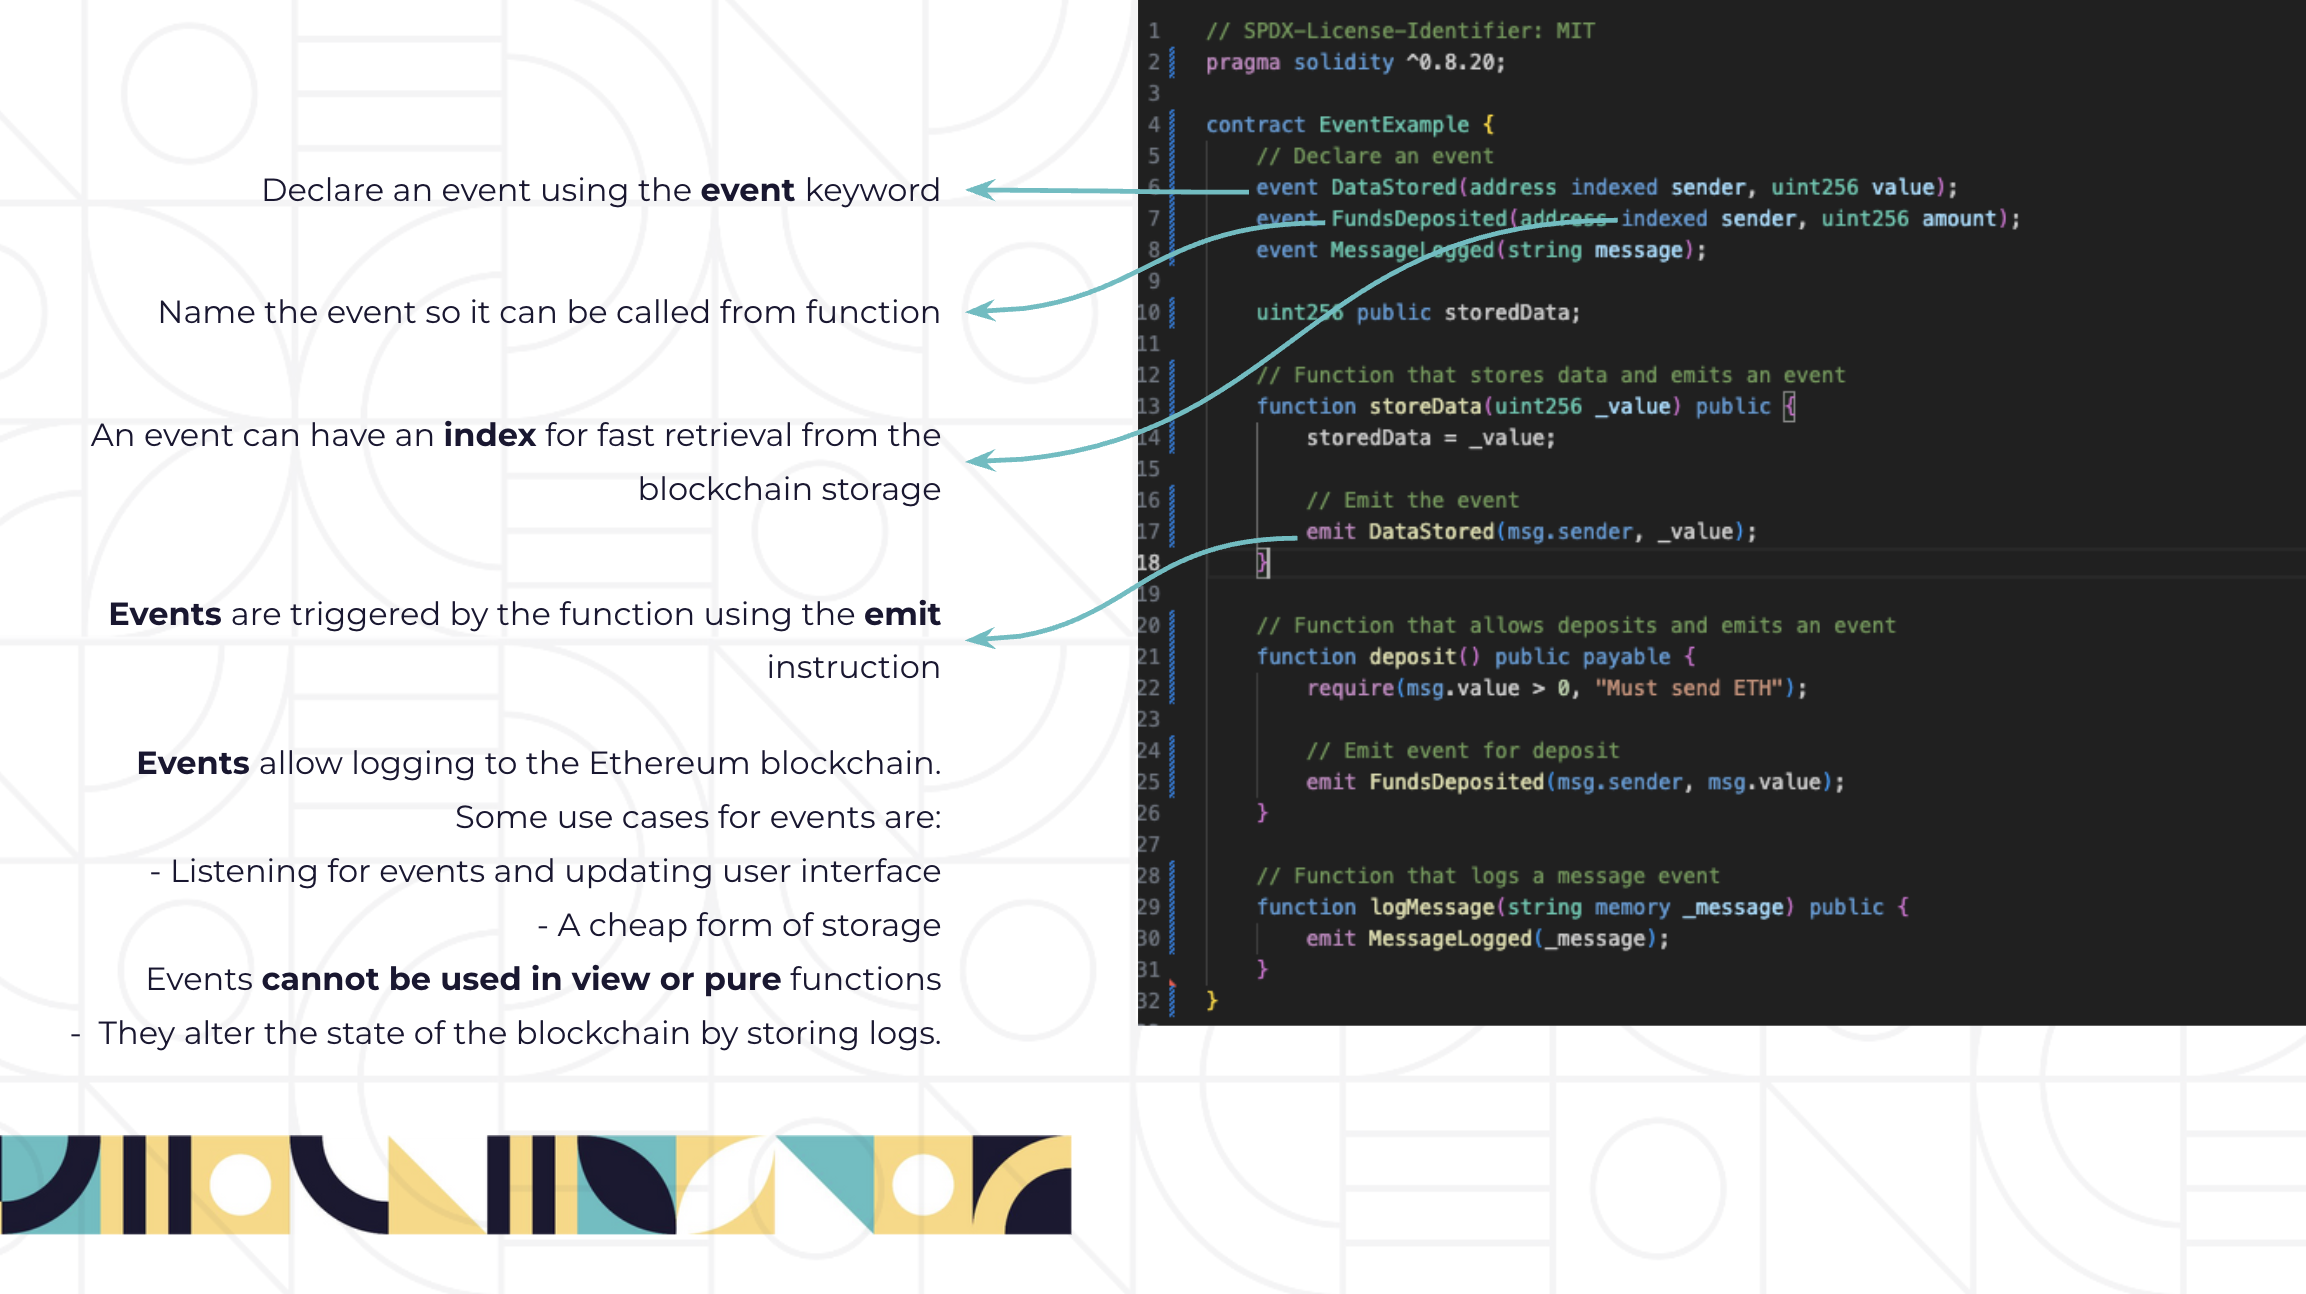The height and width of the screenshot is (1294, 2306).
Task: Click the bullet '- A cheap form of storage'
Action: click(739, 925)
